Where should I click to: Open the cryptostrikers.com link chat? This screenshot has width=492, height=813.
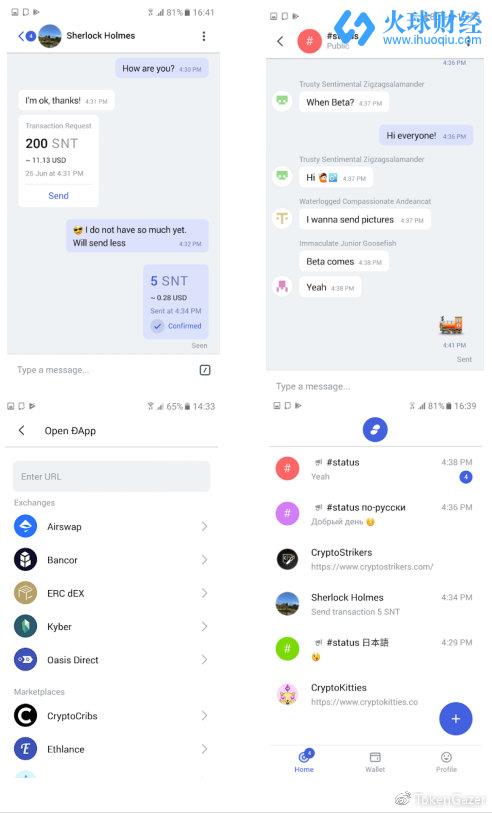coord(374,559)
